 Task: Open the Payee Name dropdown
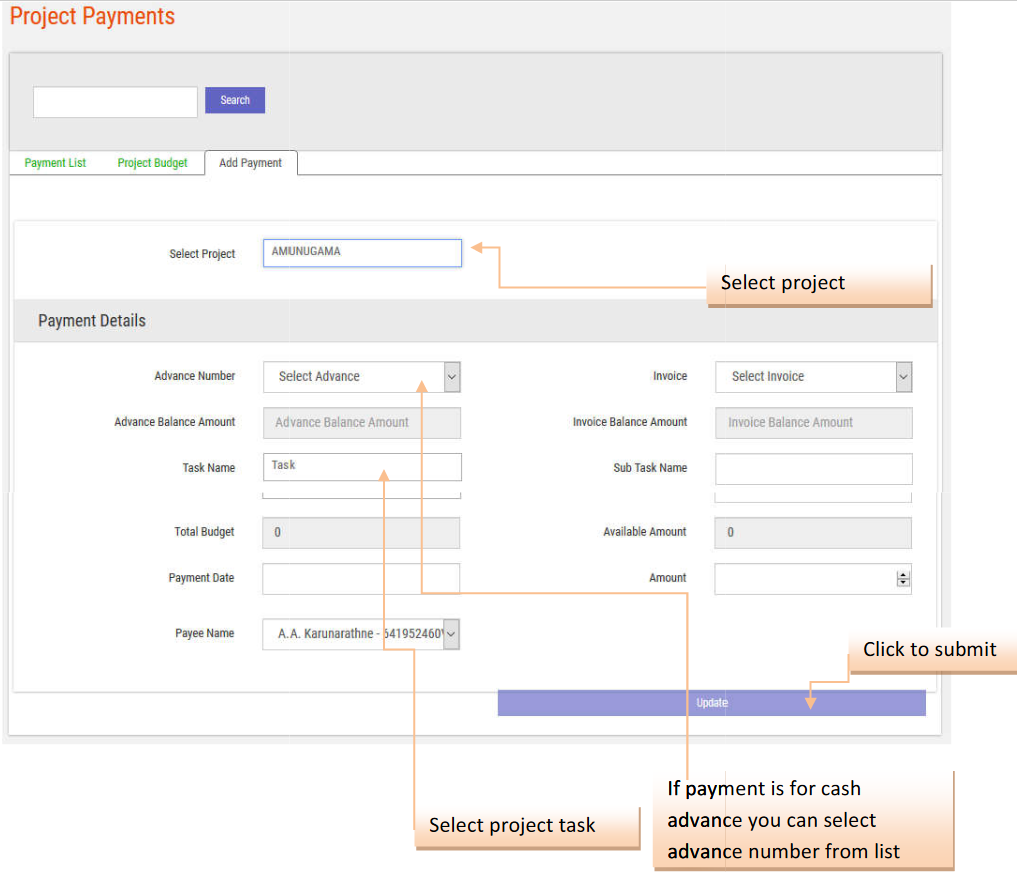click(361, 634)
